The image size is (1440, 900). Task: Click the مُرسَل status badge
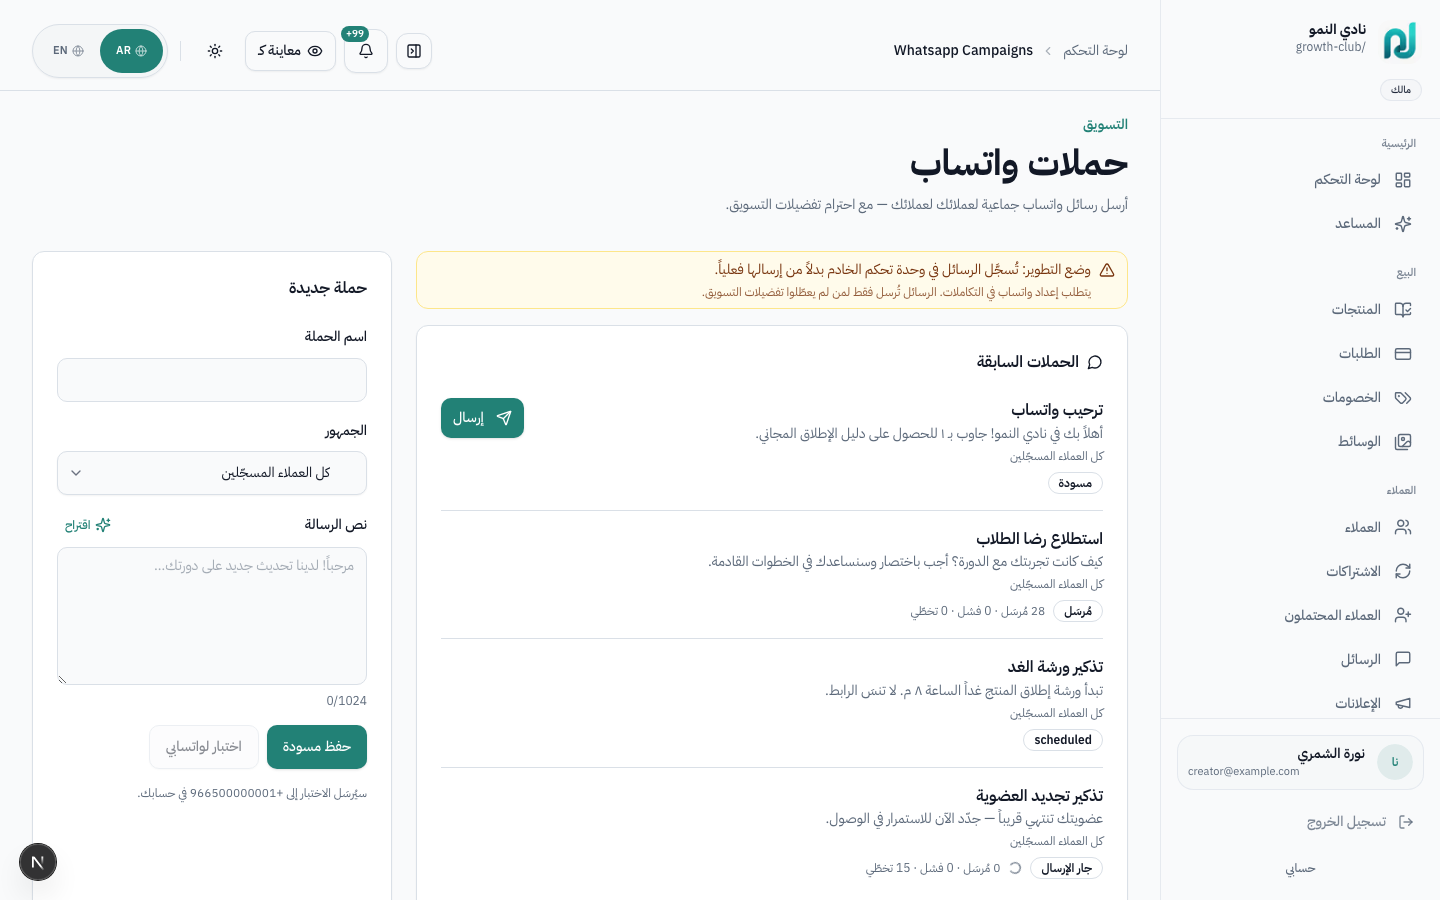1078,611
